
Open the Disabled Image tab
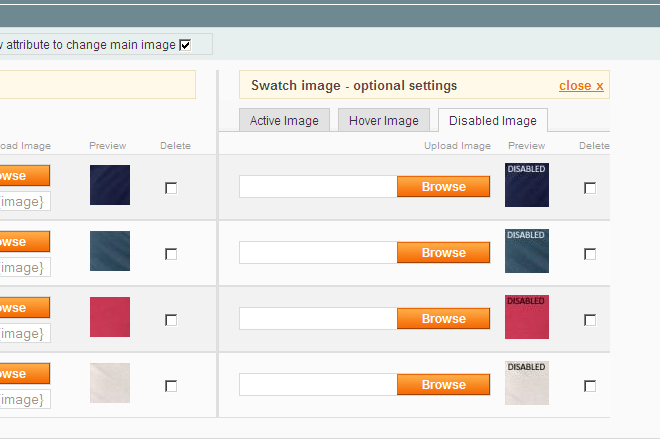tap(492, 121)
